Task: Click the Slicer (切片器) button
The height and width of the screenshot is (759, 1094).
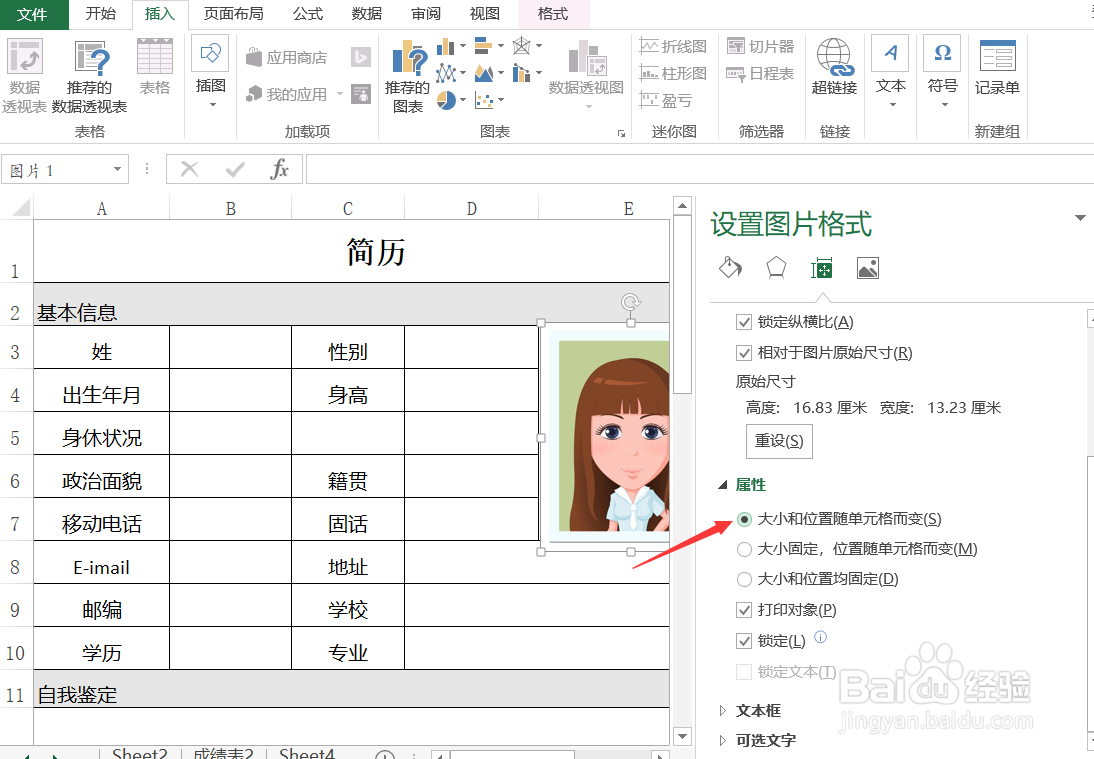Action: pos(760,46)
